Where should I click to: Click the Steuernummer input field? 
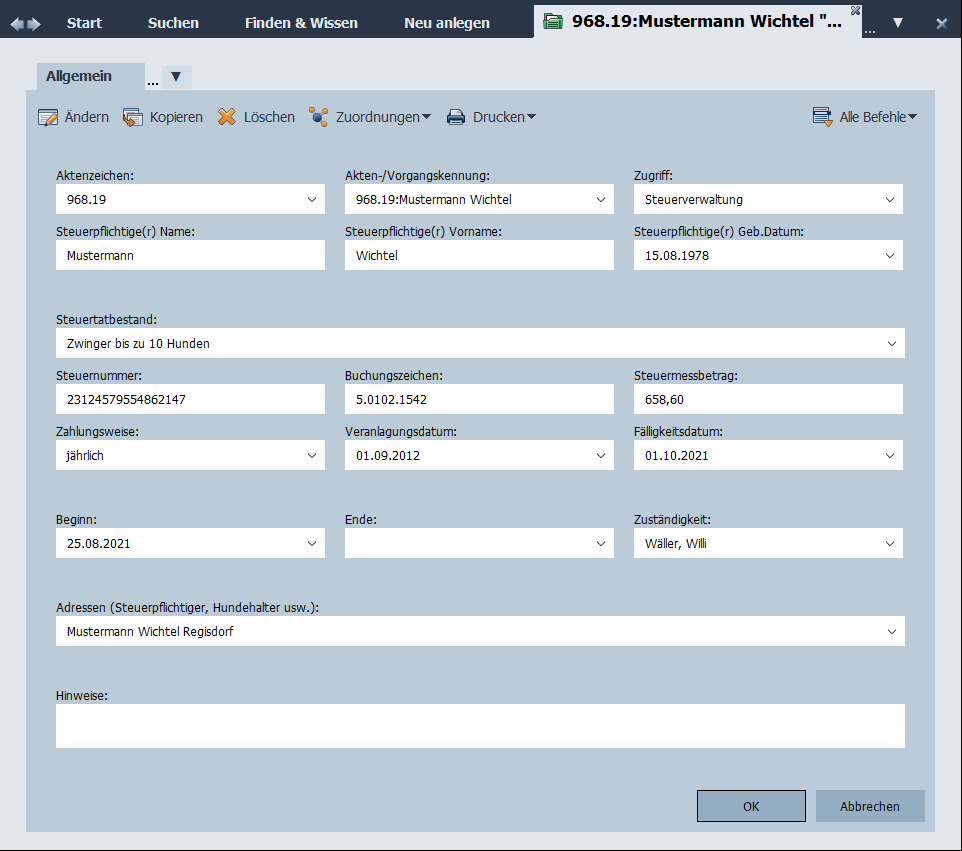pyautogui.click(x=190, y=399)
